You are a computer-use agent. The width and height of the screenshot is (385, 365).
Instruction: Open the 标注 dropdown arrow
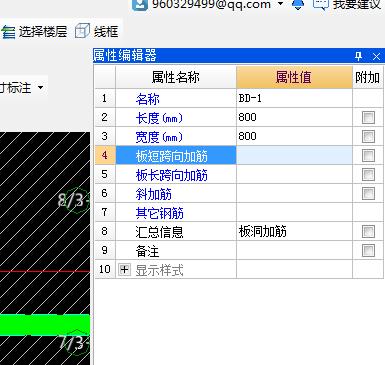point(41,88)
